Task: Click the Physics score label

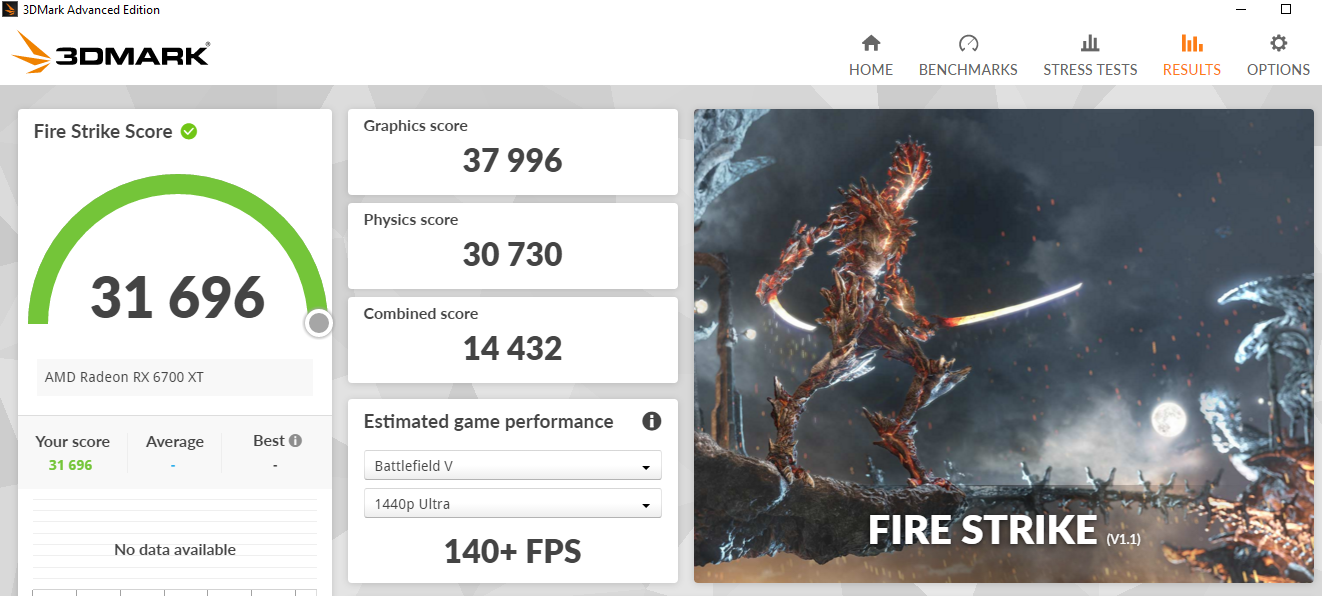Action: [x=410, y=220]
